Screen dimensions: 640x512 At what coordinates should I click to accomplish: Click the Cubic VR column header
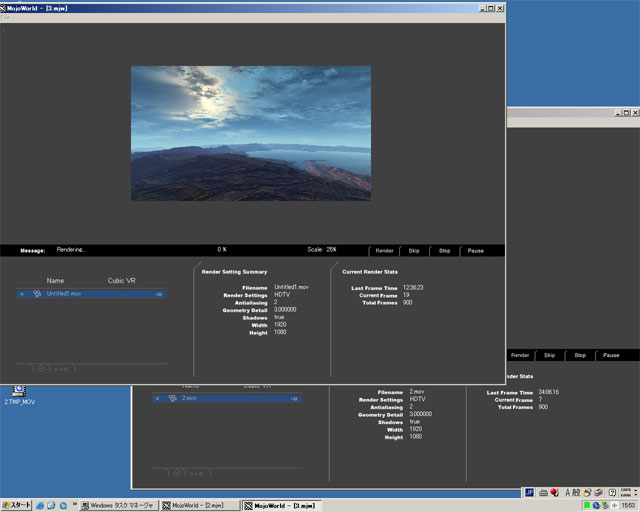coord(121,280)
